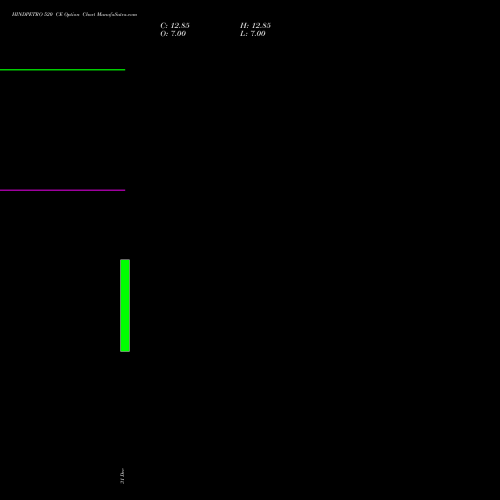500x500 pixels.
Task: Click the close value C: 12.85
Action: click(175, 26)
